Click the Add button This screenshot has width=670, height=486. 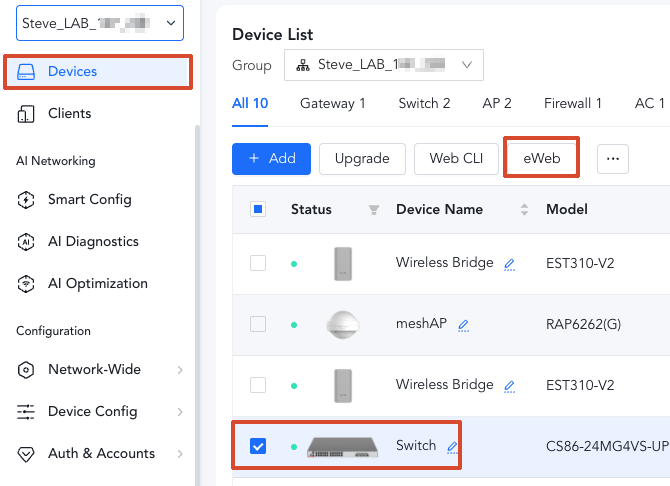tap(271, 158)
